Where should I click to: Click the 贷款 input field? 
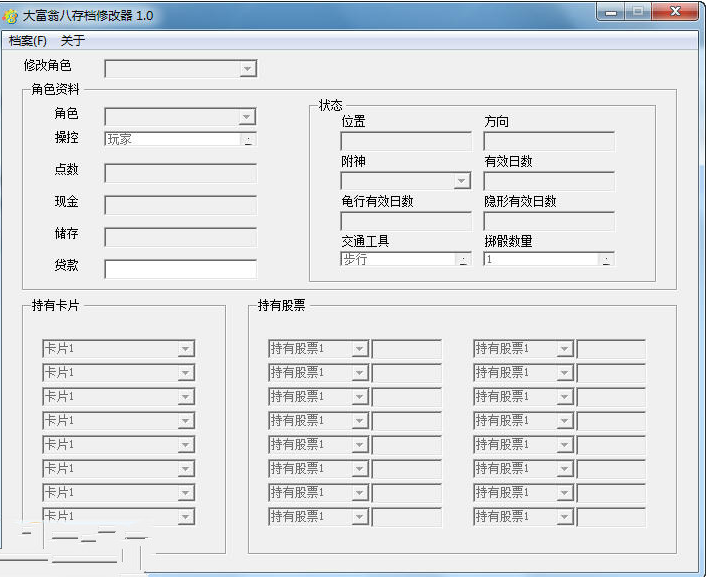click(x=181, y=269)
